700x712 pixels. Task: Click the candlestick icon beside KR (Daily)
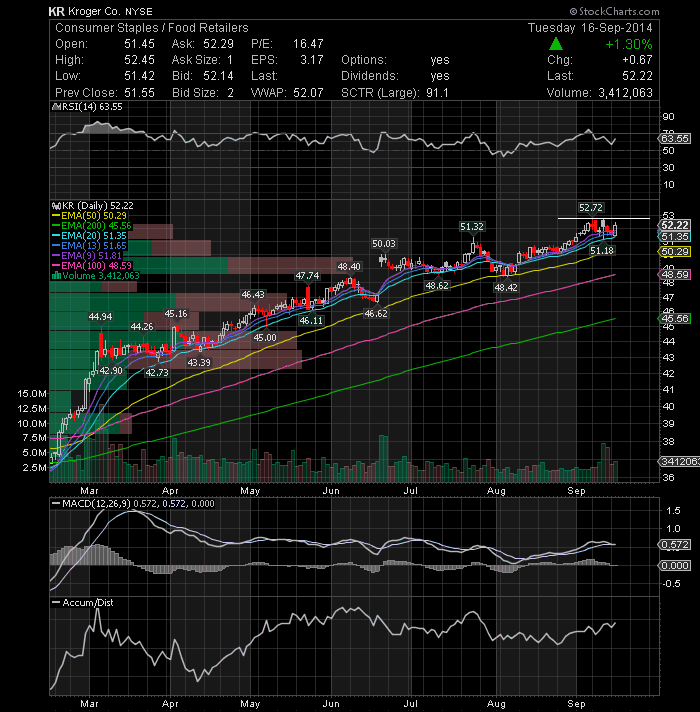pyautogui.click(x=56, y=206)
